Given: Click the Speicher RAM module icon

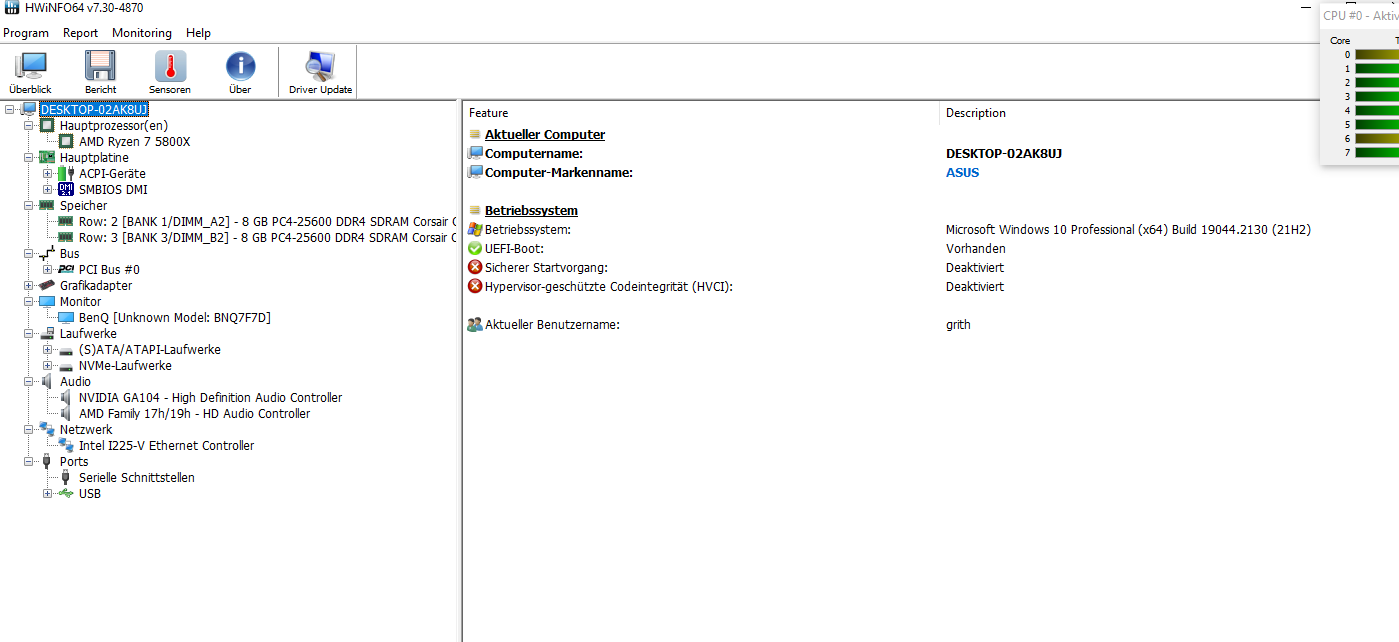Looking at the screenshot, I should tap(47, 205).
